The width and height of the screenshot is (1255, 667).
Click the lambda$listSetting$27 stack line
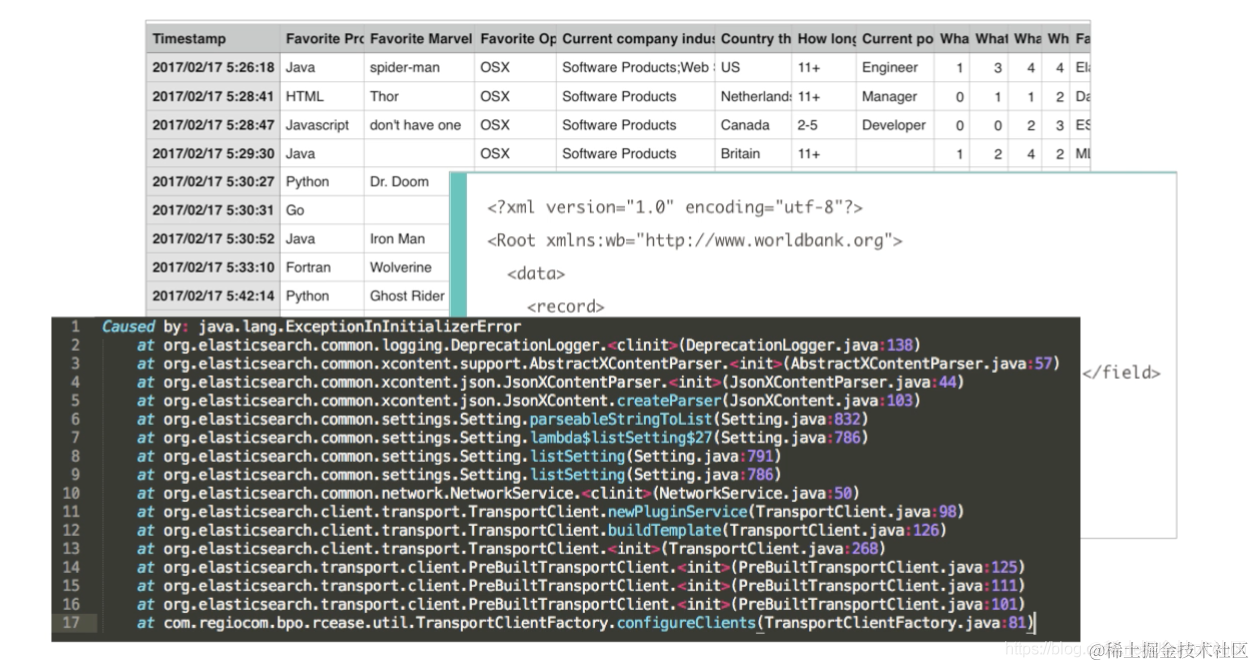point(502,438)
